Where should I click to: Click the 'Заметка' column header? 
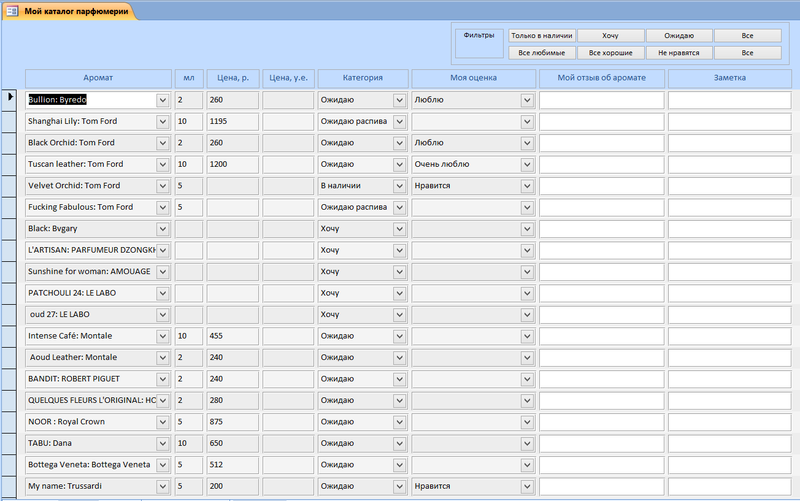(x=730, y=78)
